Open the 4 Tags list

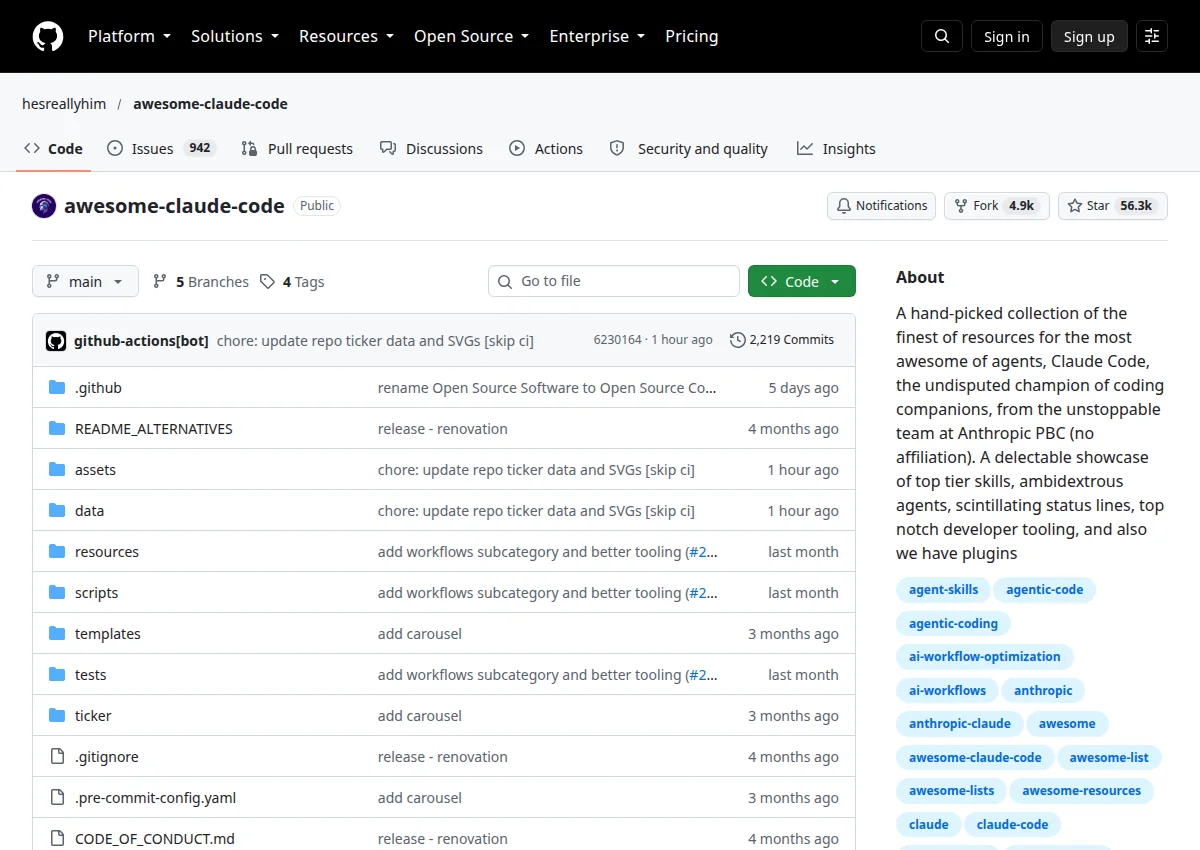click(x=292, y=282)
